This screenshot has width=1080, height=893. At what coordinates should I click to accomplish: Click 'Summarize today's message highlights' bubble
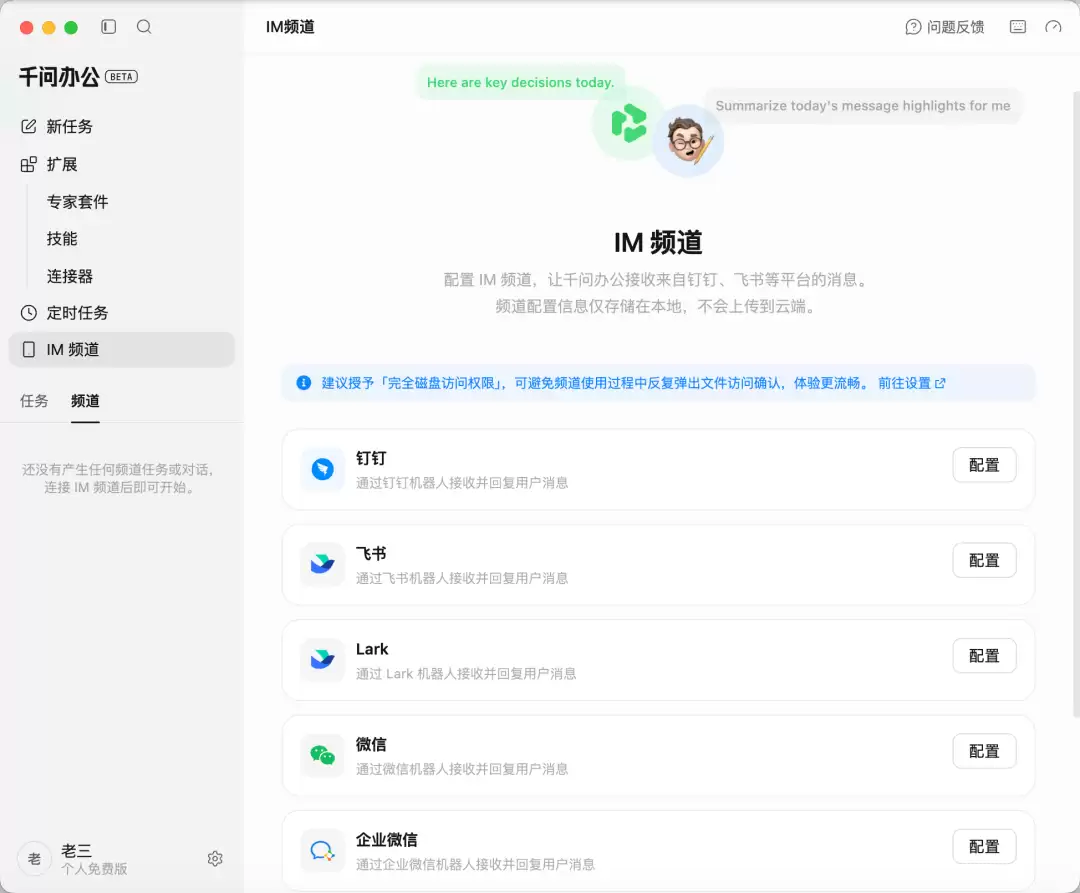[862, 105]
